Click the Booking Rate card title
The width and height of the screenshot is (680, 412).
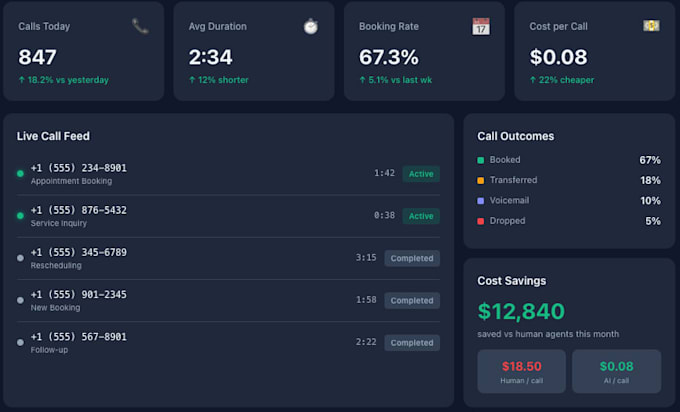coord(389,26)
